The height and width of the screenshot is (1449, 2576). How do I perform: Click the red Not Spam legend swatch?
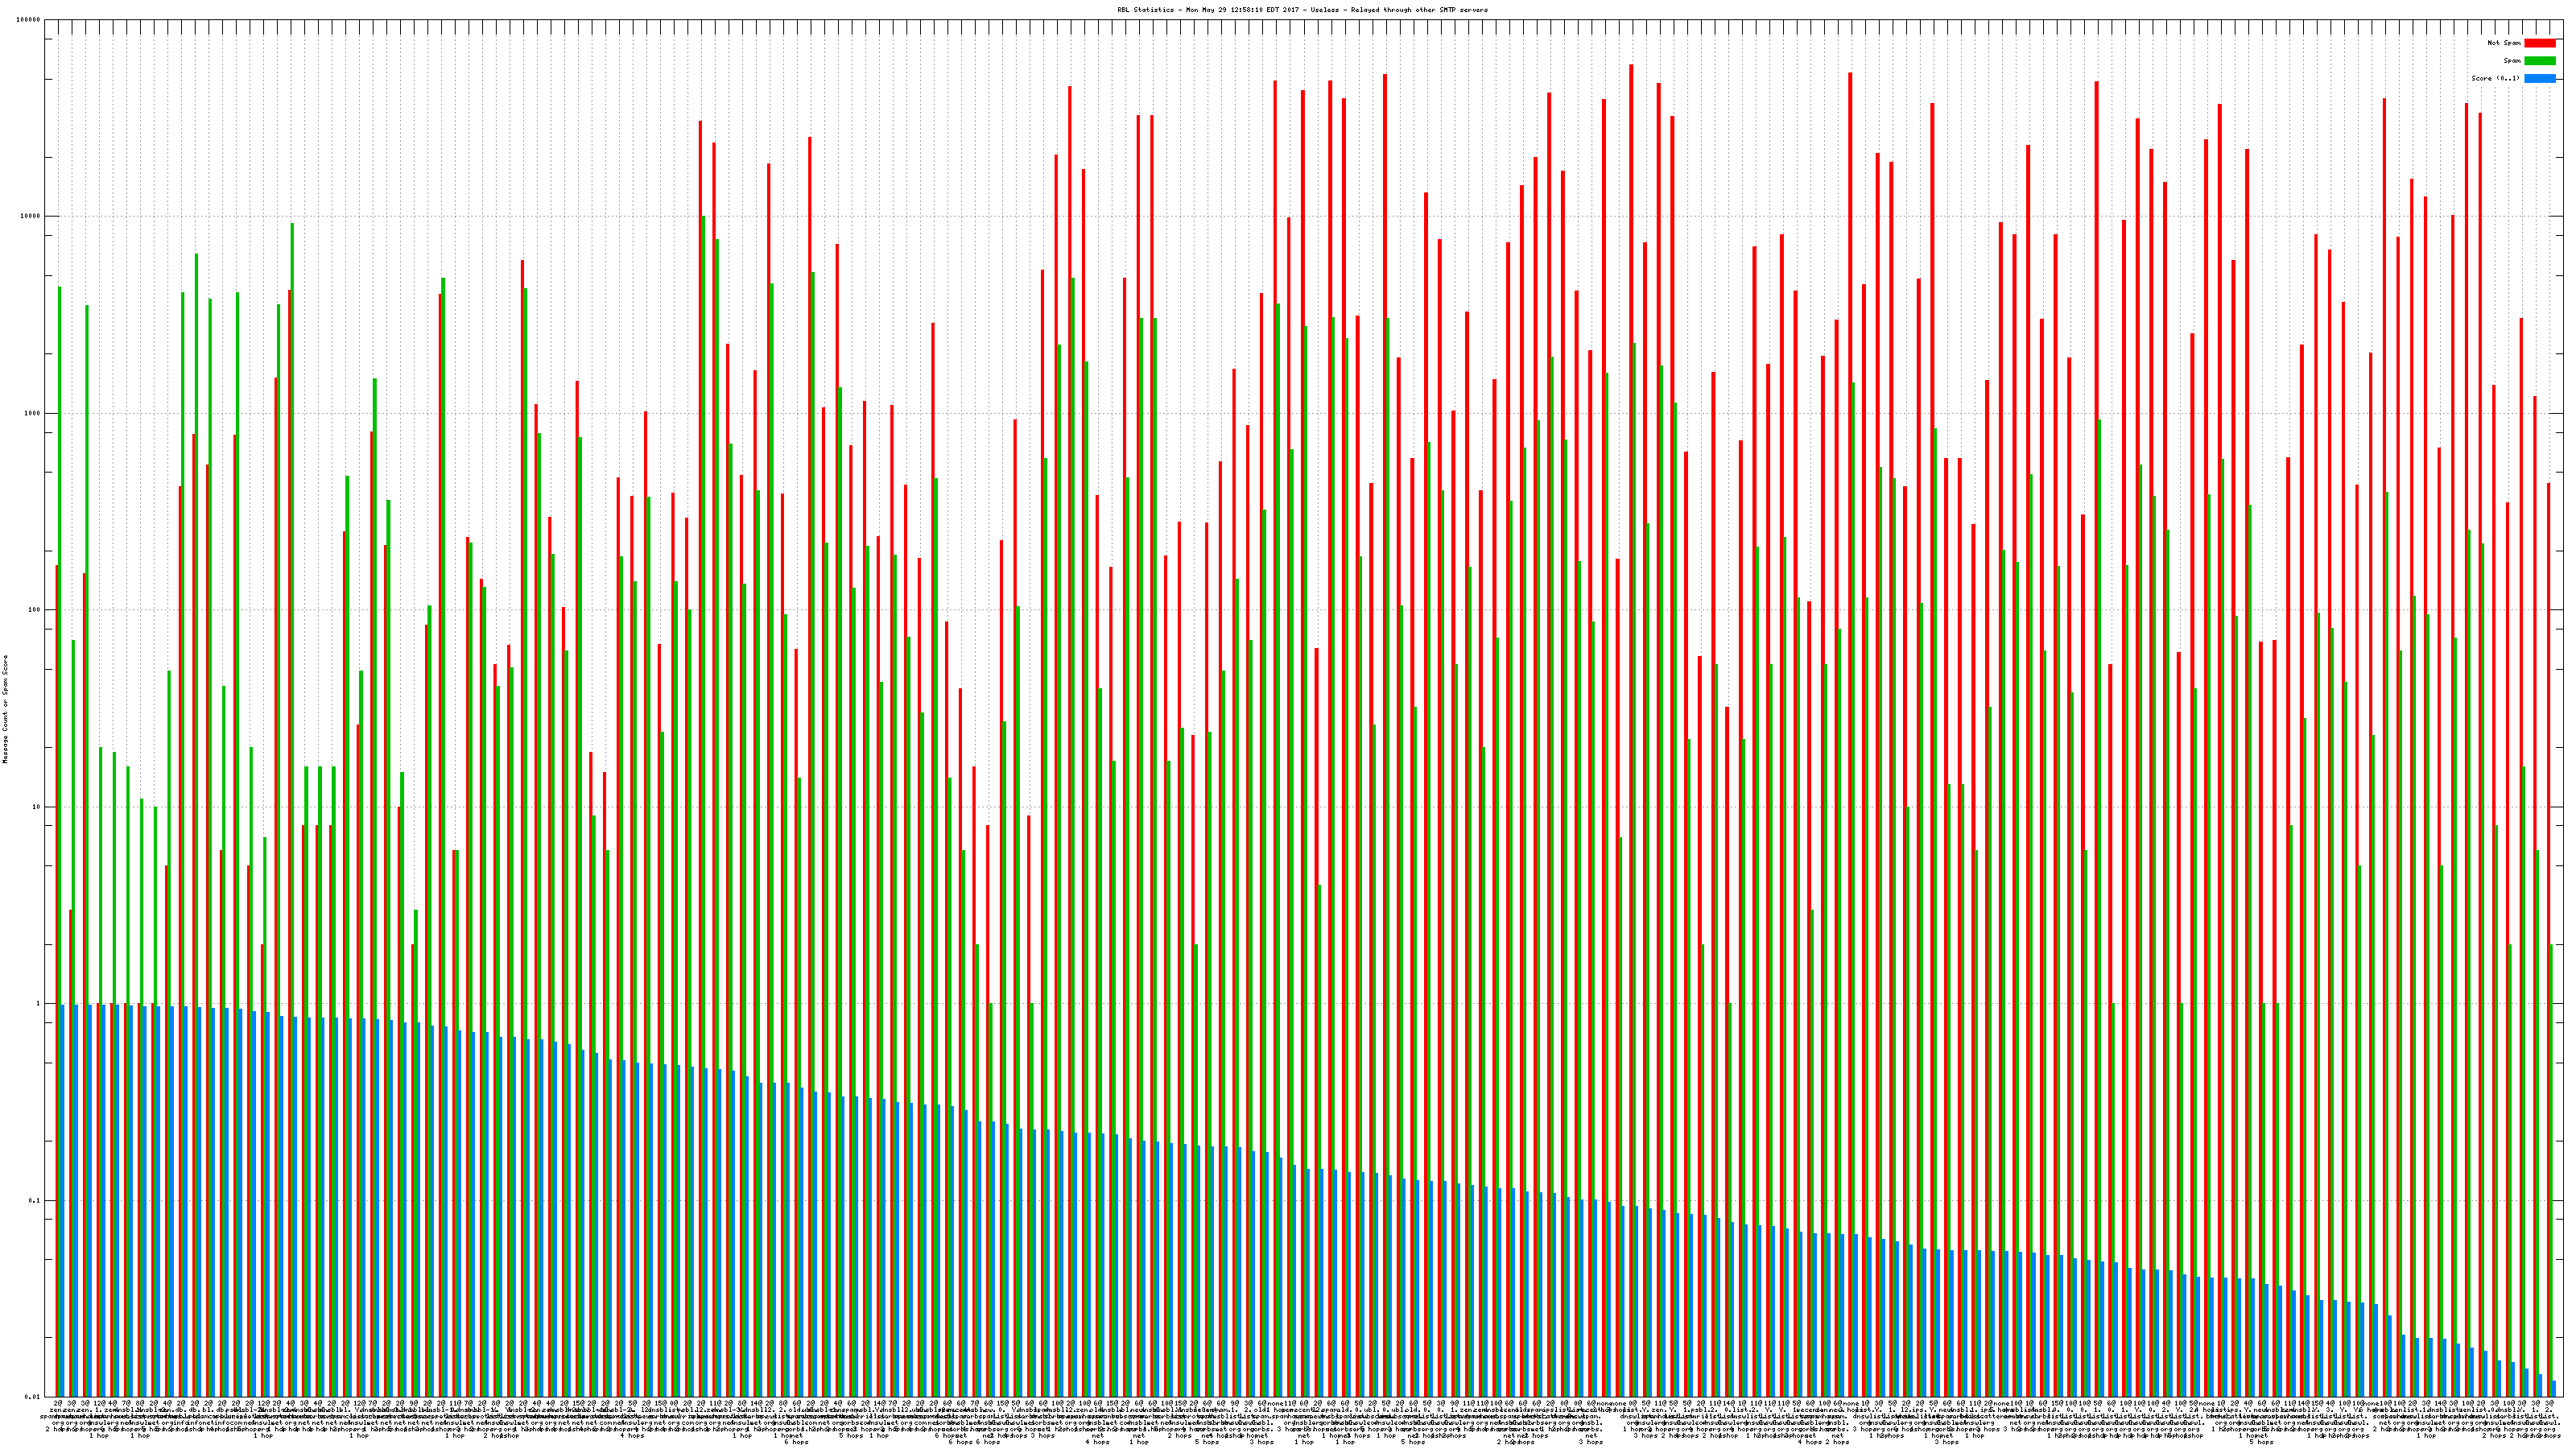click(x=2539, y=43)
